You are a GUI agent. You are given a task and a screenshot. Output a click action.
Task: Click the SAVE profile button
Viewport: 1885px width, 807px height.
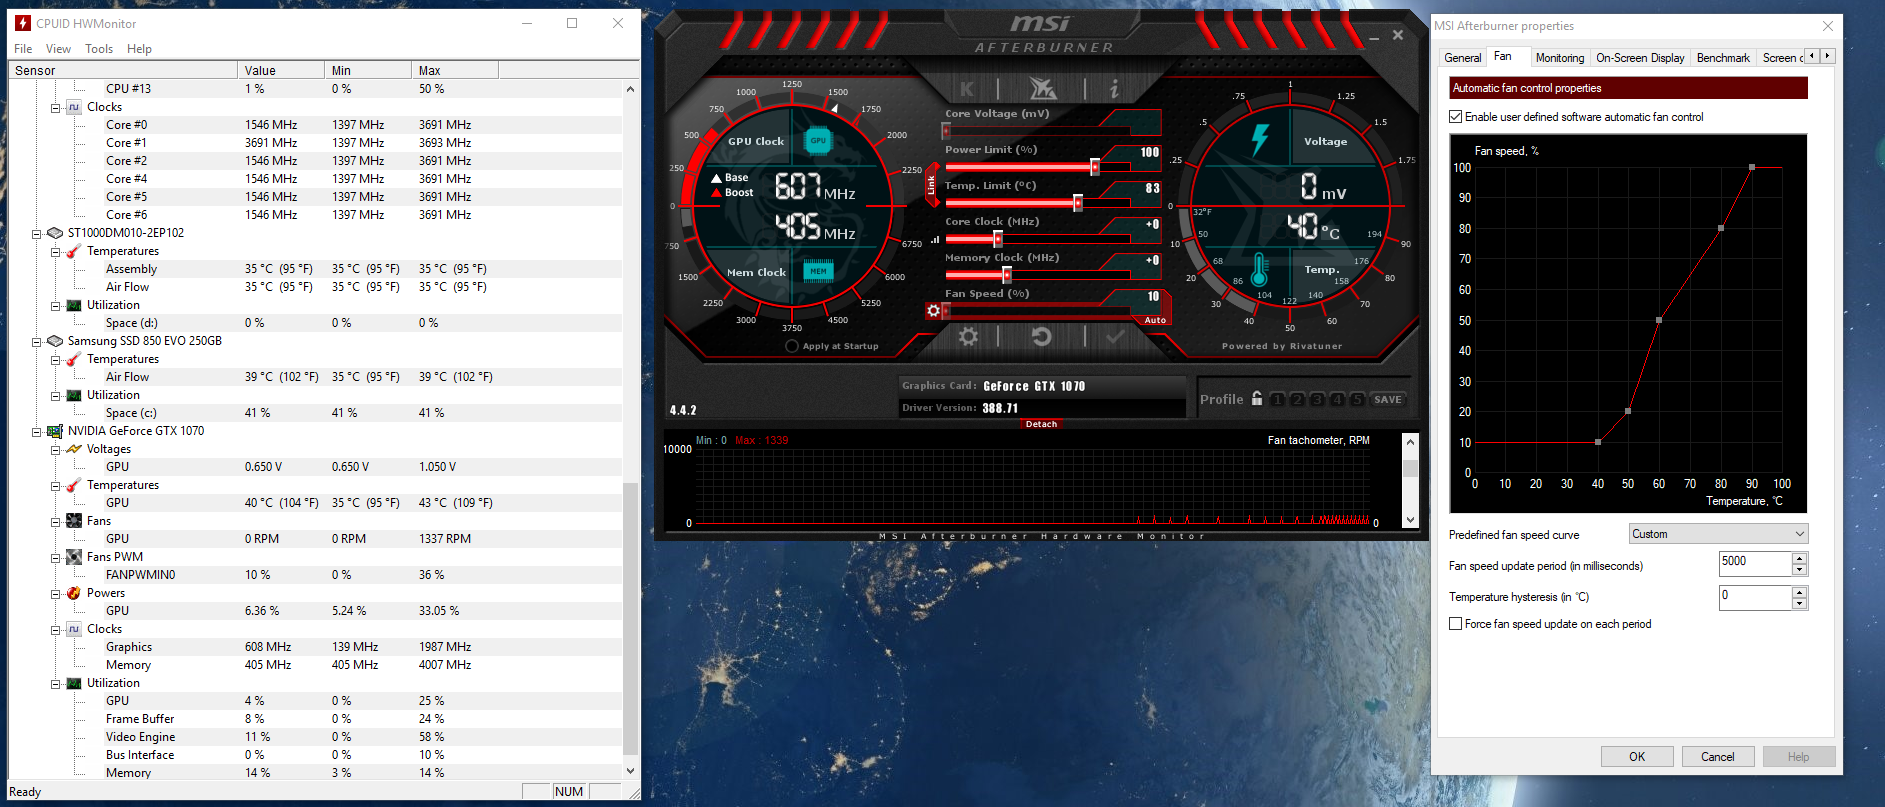[1388, 399]
